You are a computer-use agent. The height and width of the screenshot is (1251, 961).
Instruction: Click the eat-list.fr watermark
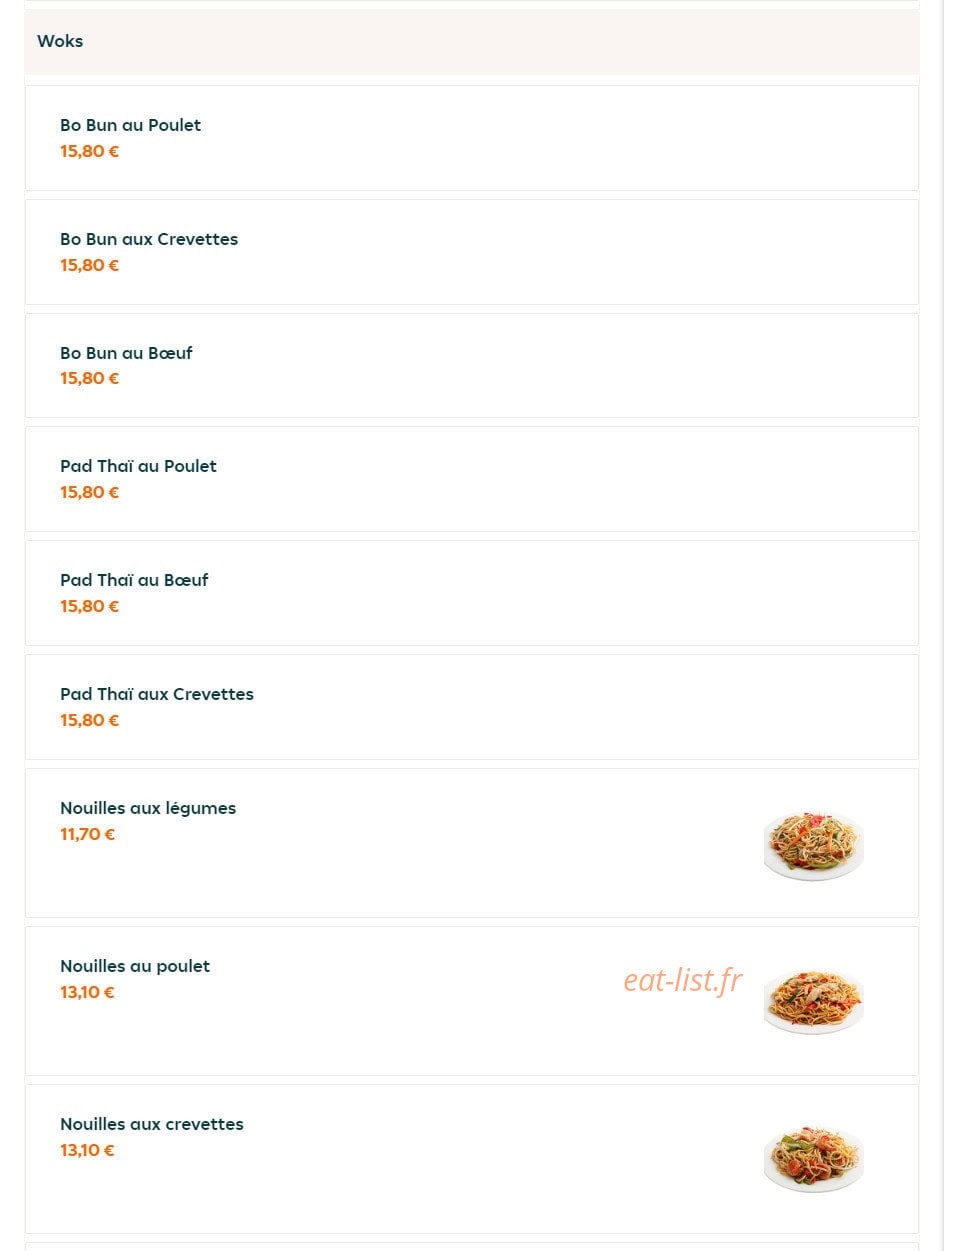(683, 980)
